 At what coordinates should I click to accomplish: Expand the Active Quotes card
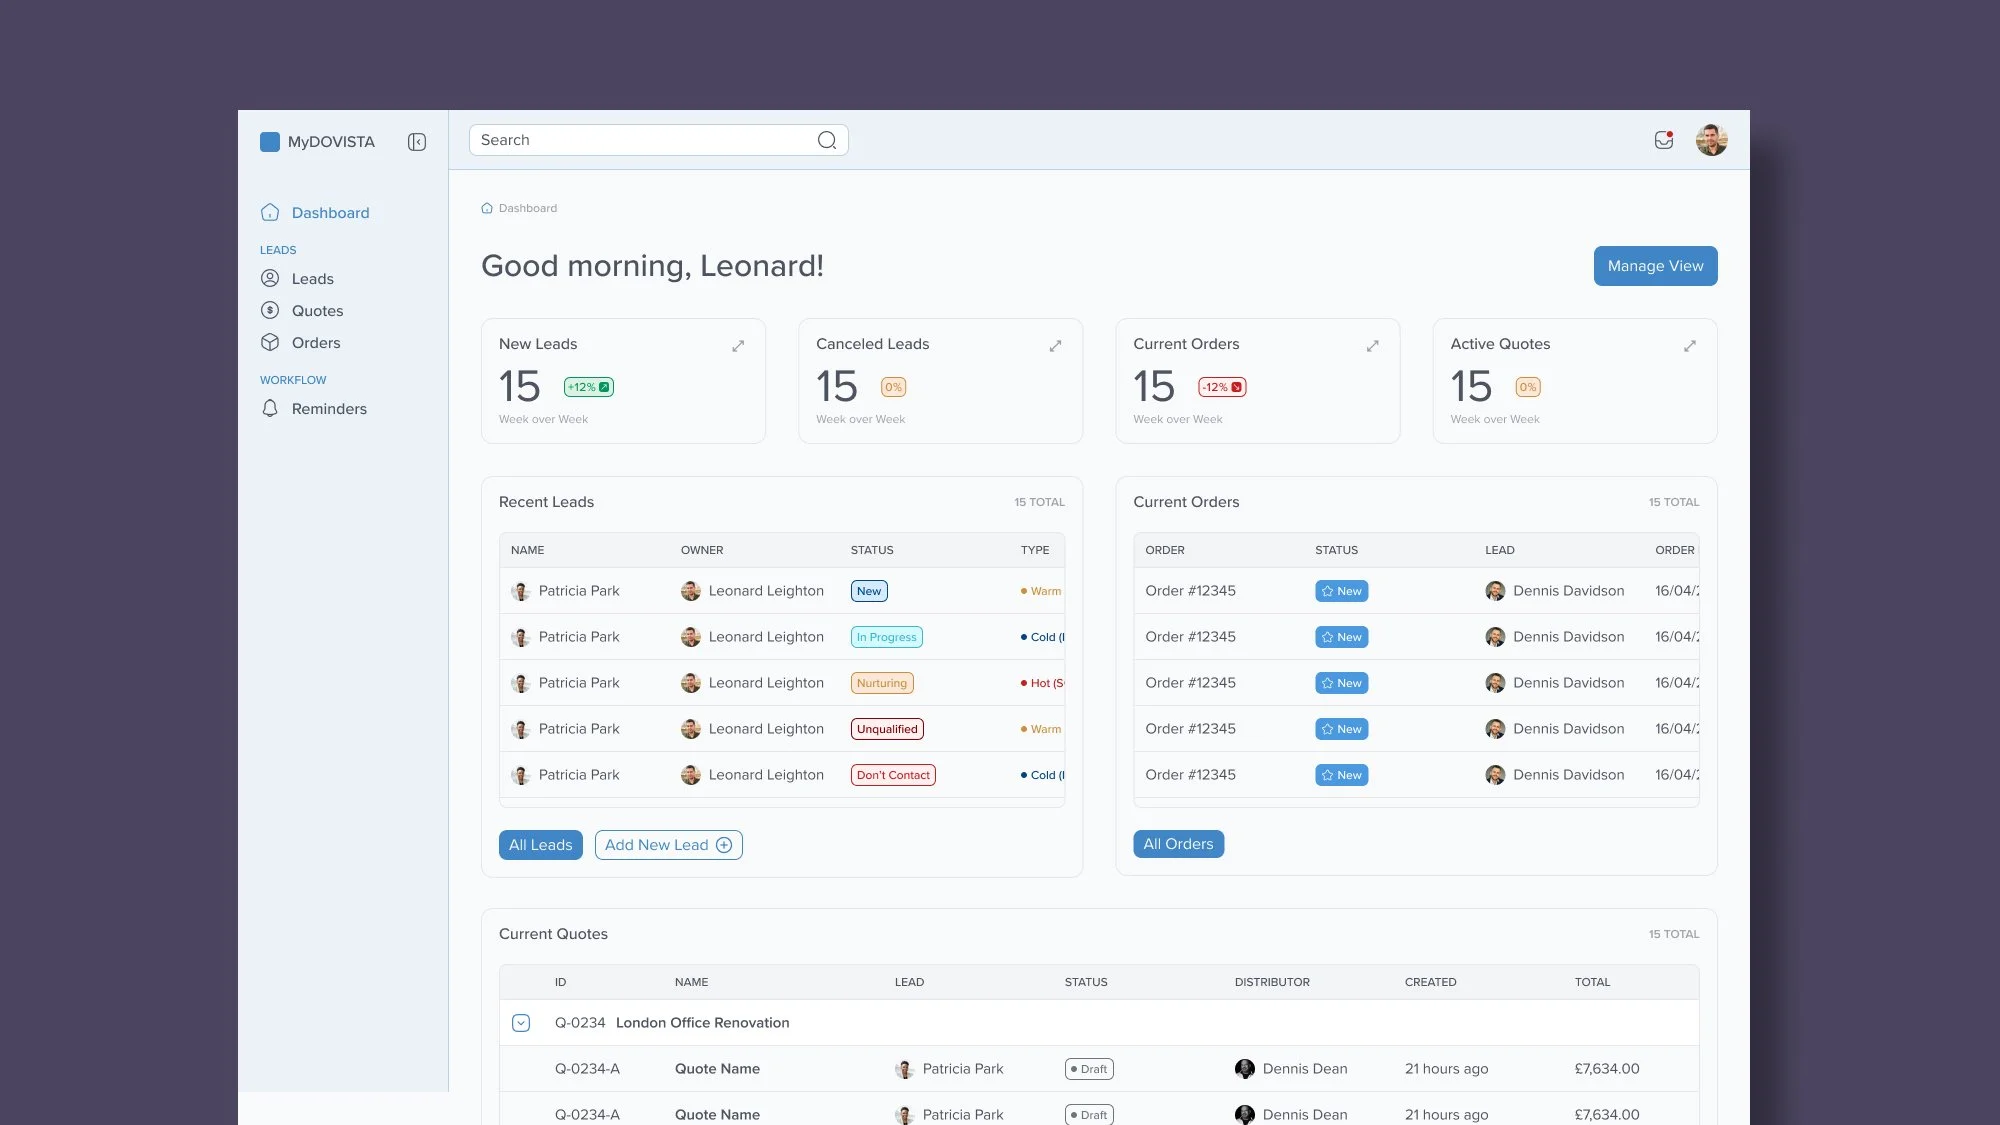1689,346
